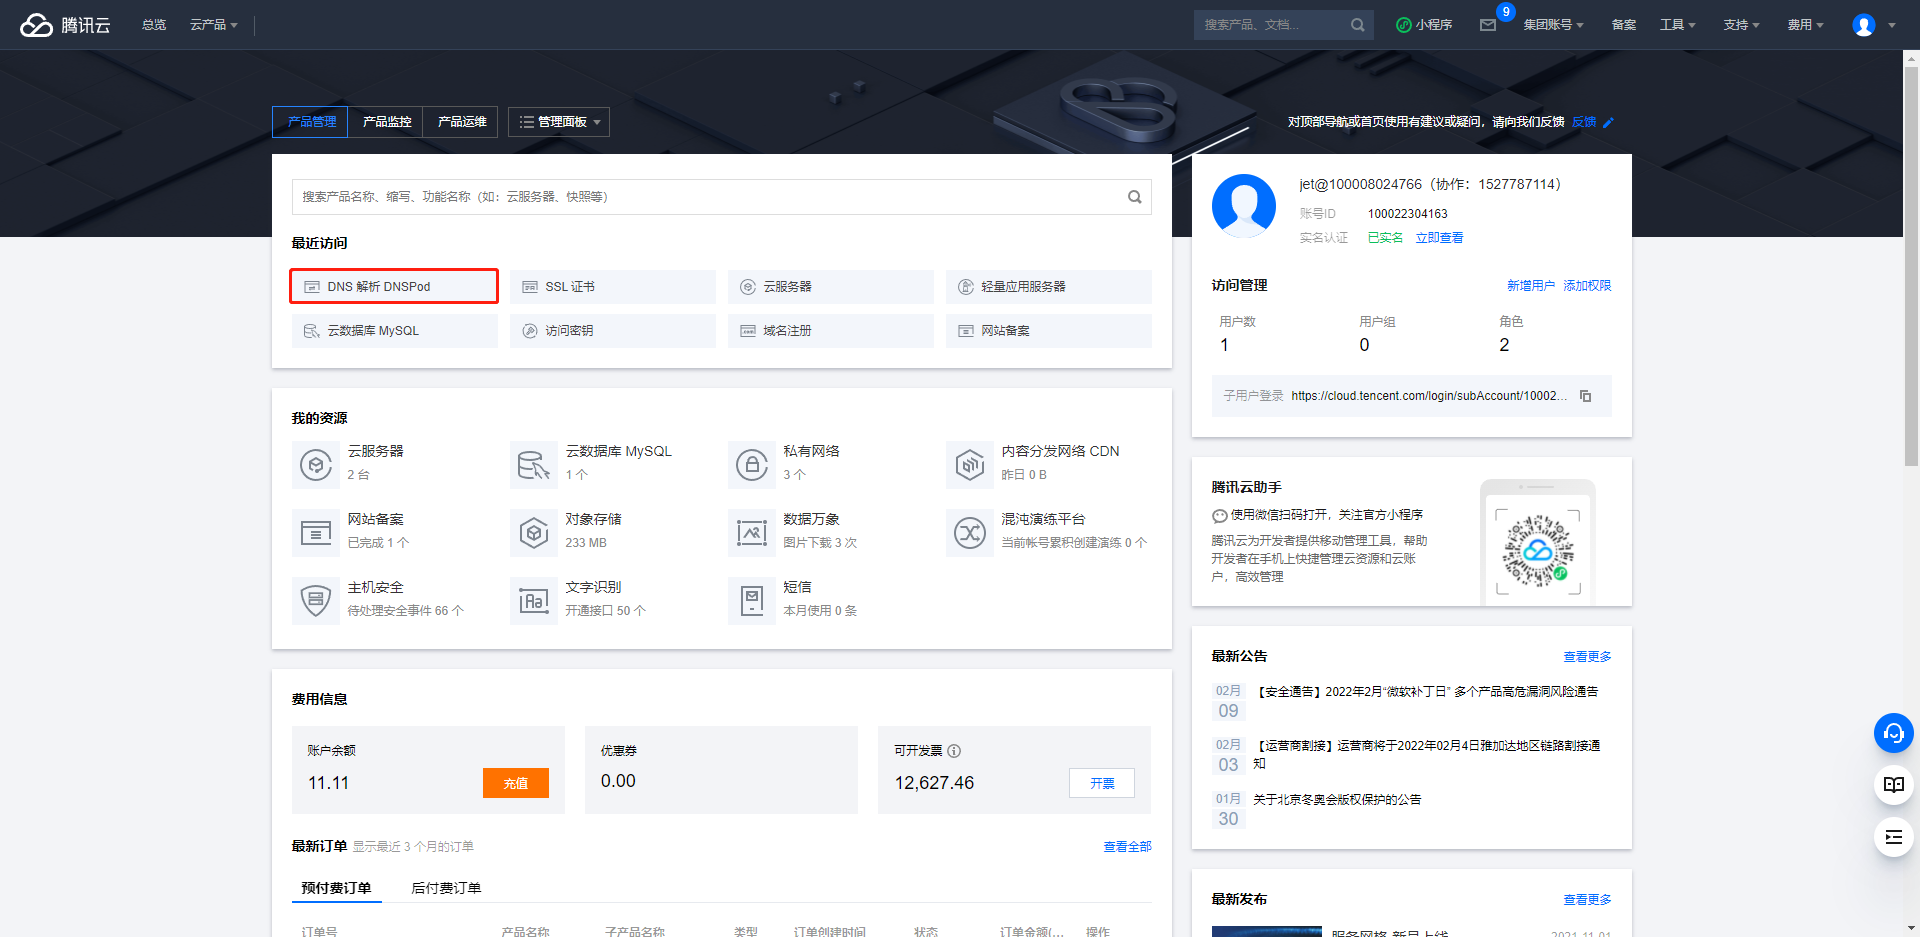
Task: Open the floating list menu button
Action: coord(1894,837)
